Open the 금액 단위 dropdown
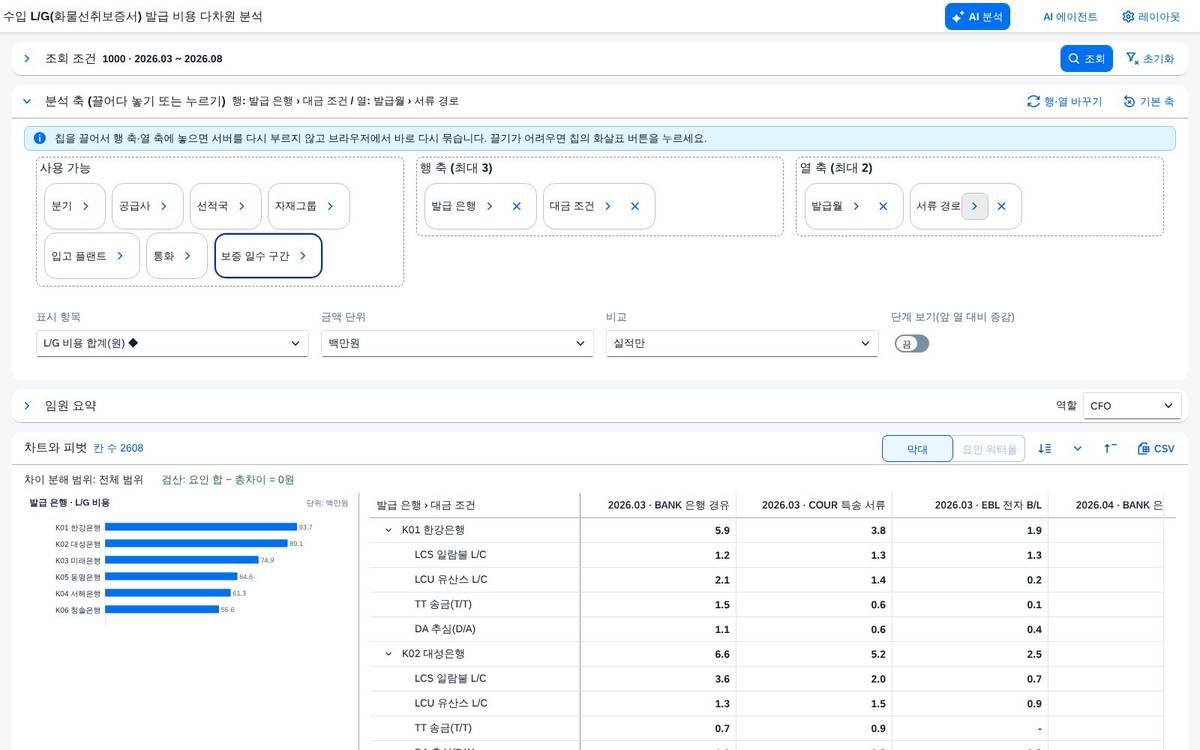The height and width of the screenshot is (750, 1200). coord(457,344)
